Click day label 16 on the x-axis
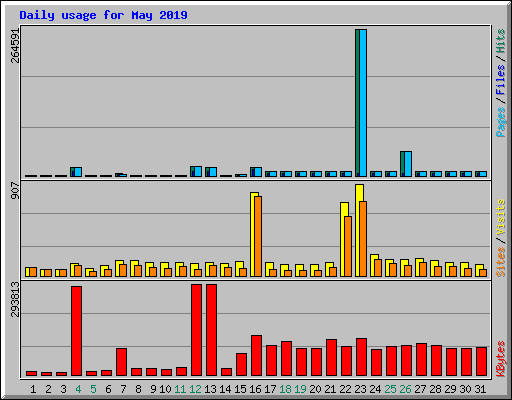 click(x=255, y=389)
